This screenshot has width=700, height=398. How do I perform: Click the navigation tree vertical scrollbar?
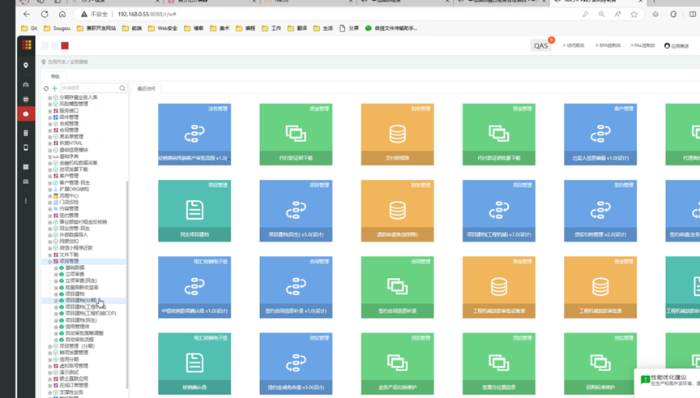tap(127, 286)
